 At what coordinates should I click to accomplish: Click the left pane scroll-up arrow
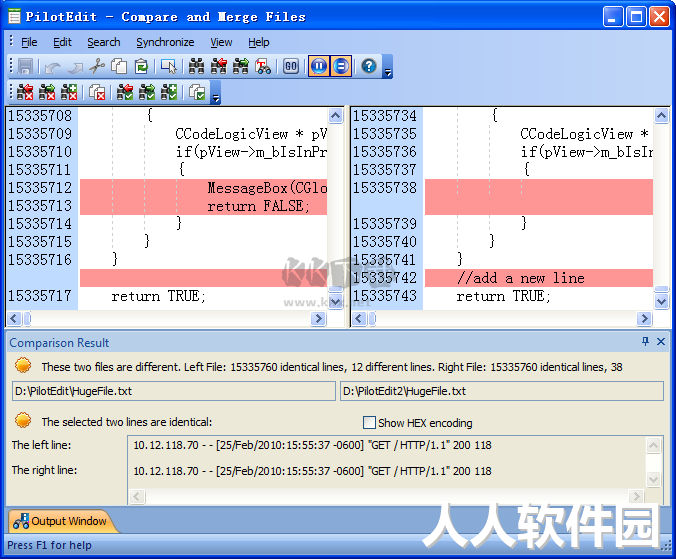click(335, 116)
